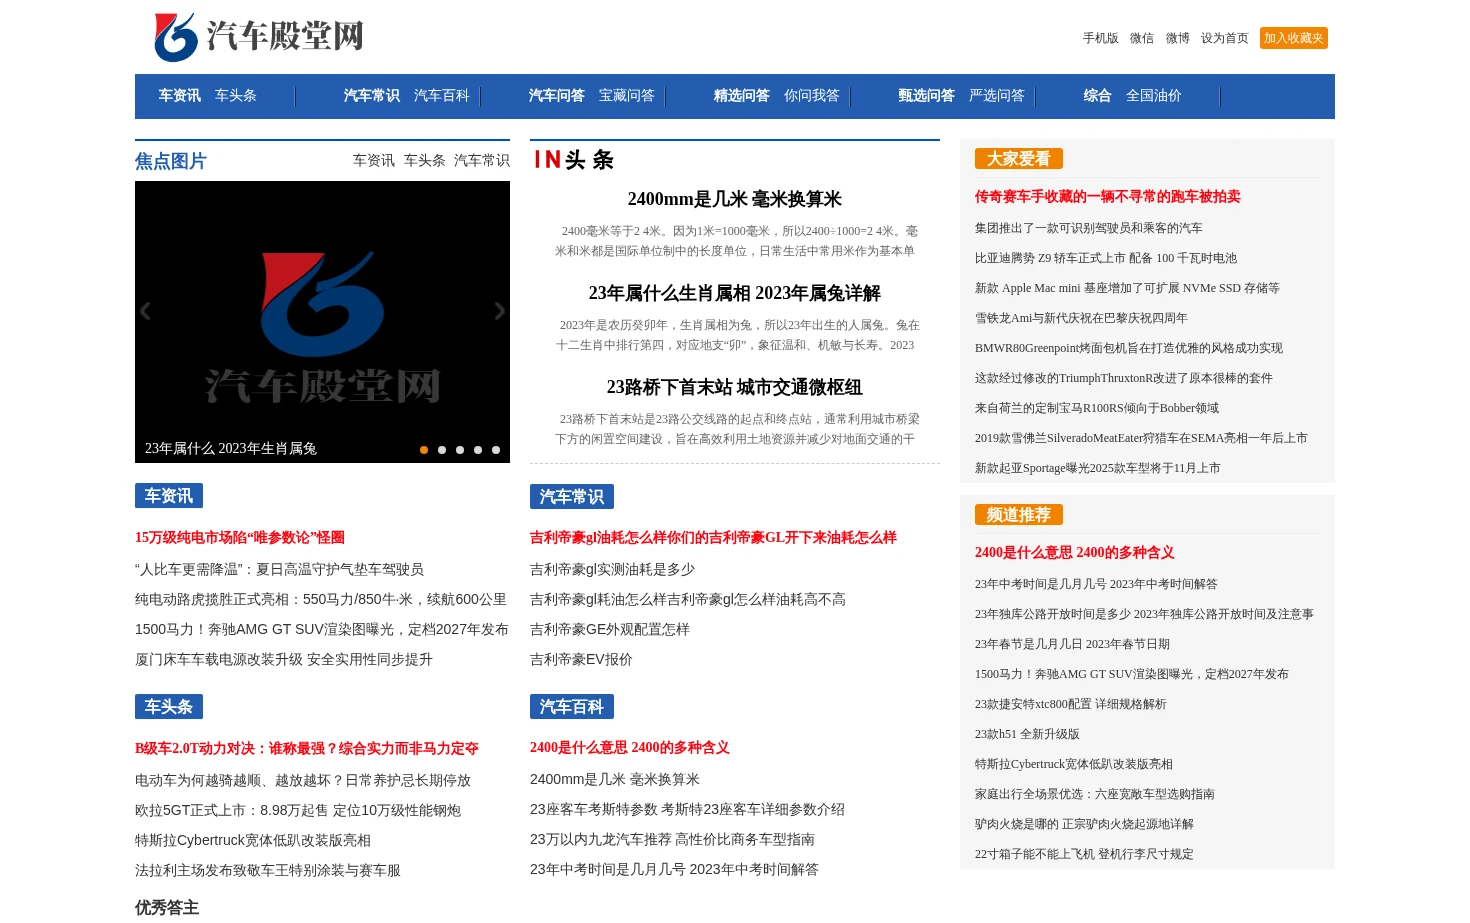Open article 22寸箱子能不能上飞机

pos(1084,854)
